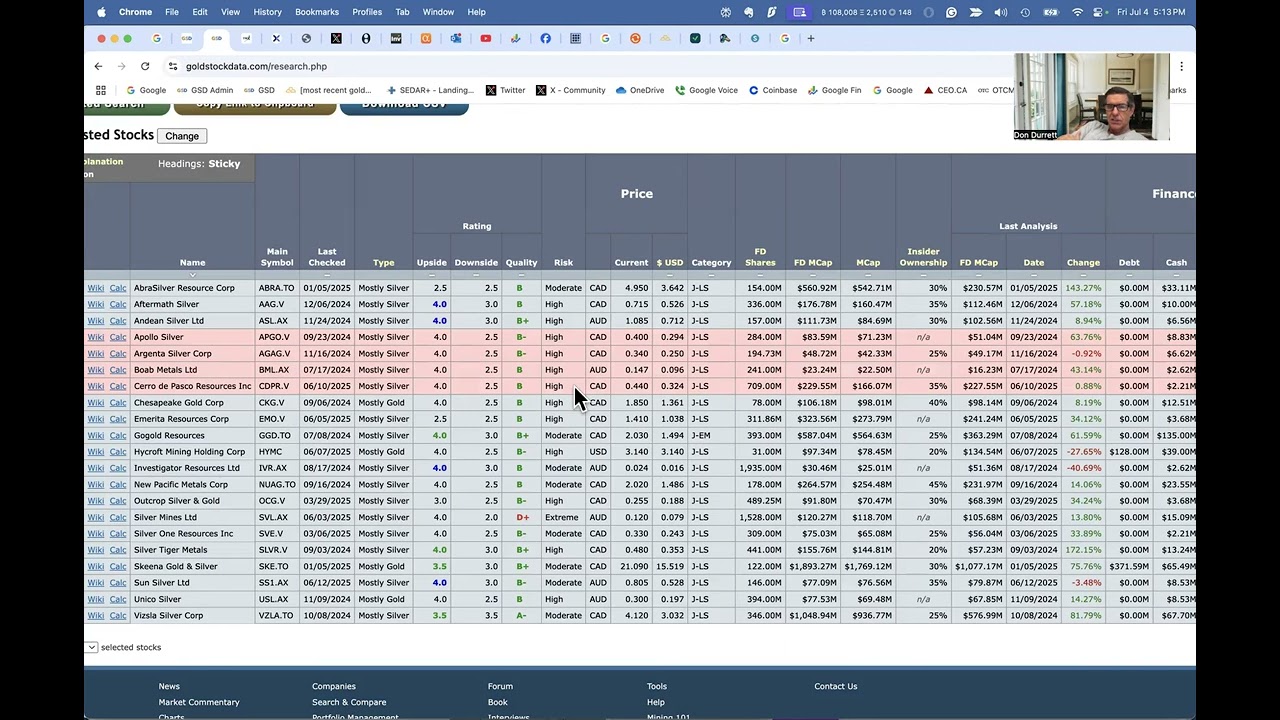The width and height of the screenshot is (1280, 720).
Task: Open the Wi-Fi menu
Action: [x=1077, y=12]
